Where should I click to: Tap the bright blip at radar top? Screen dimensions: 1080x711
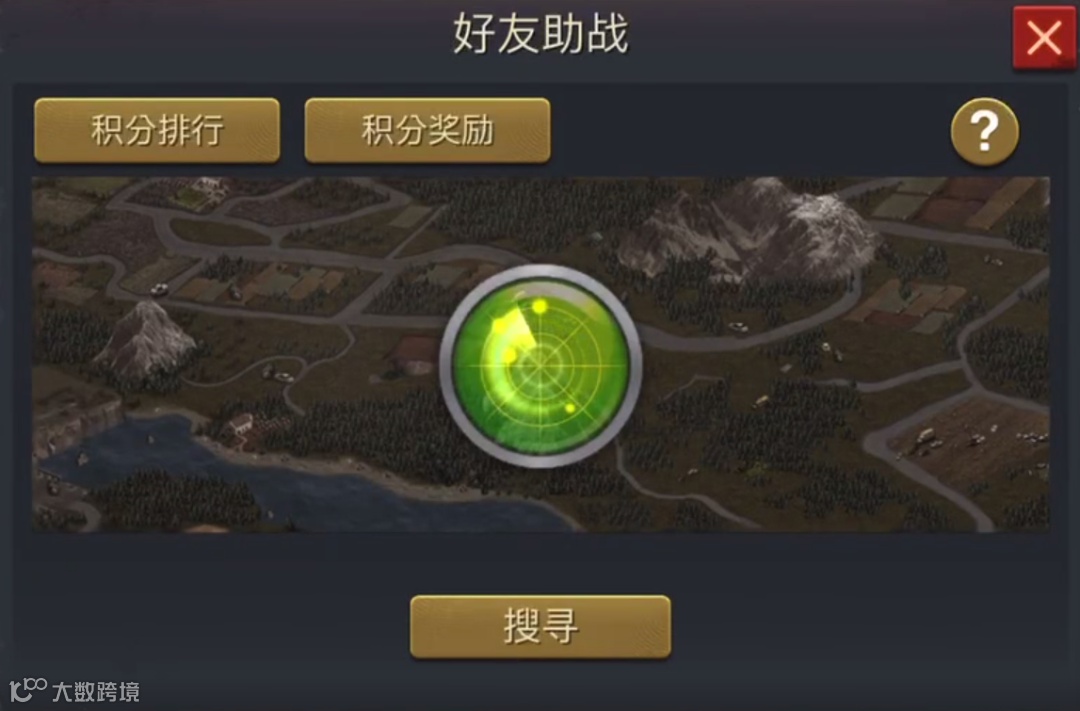(x=540, y=305)
